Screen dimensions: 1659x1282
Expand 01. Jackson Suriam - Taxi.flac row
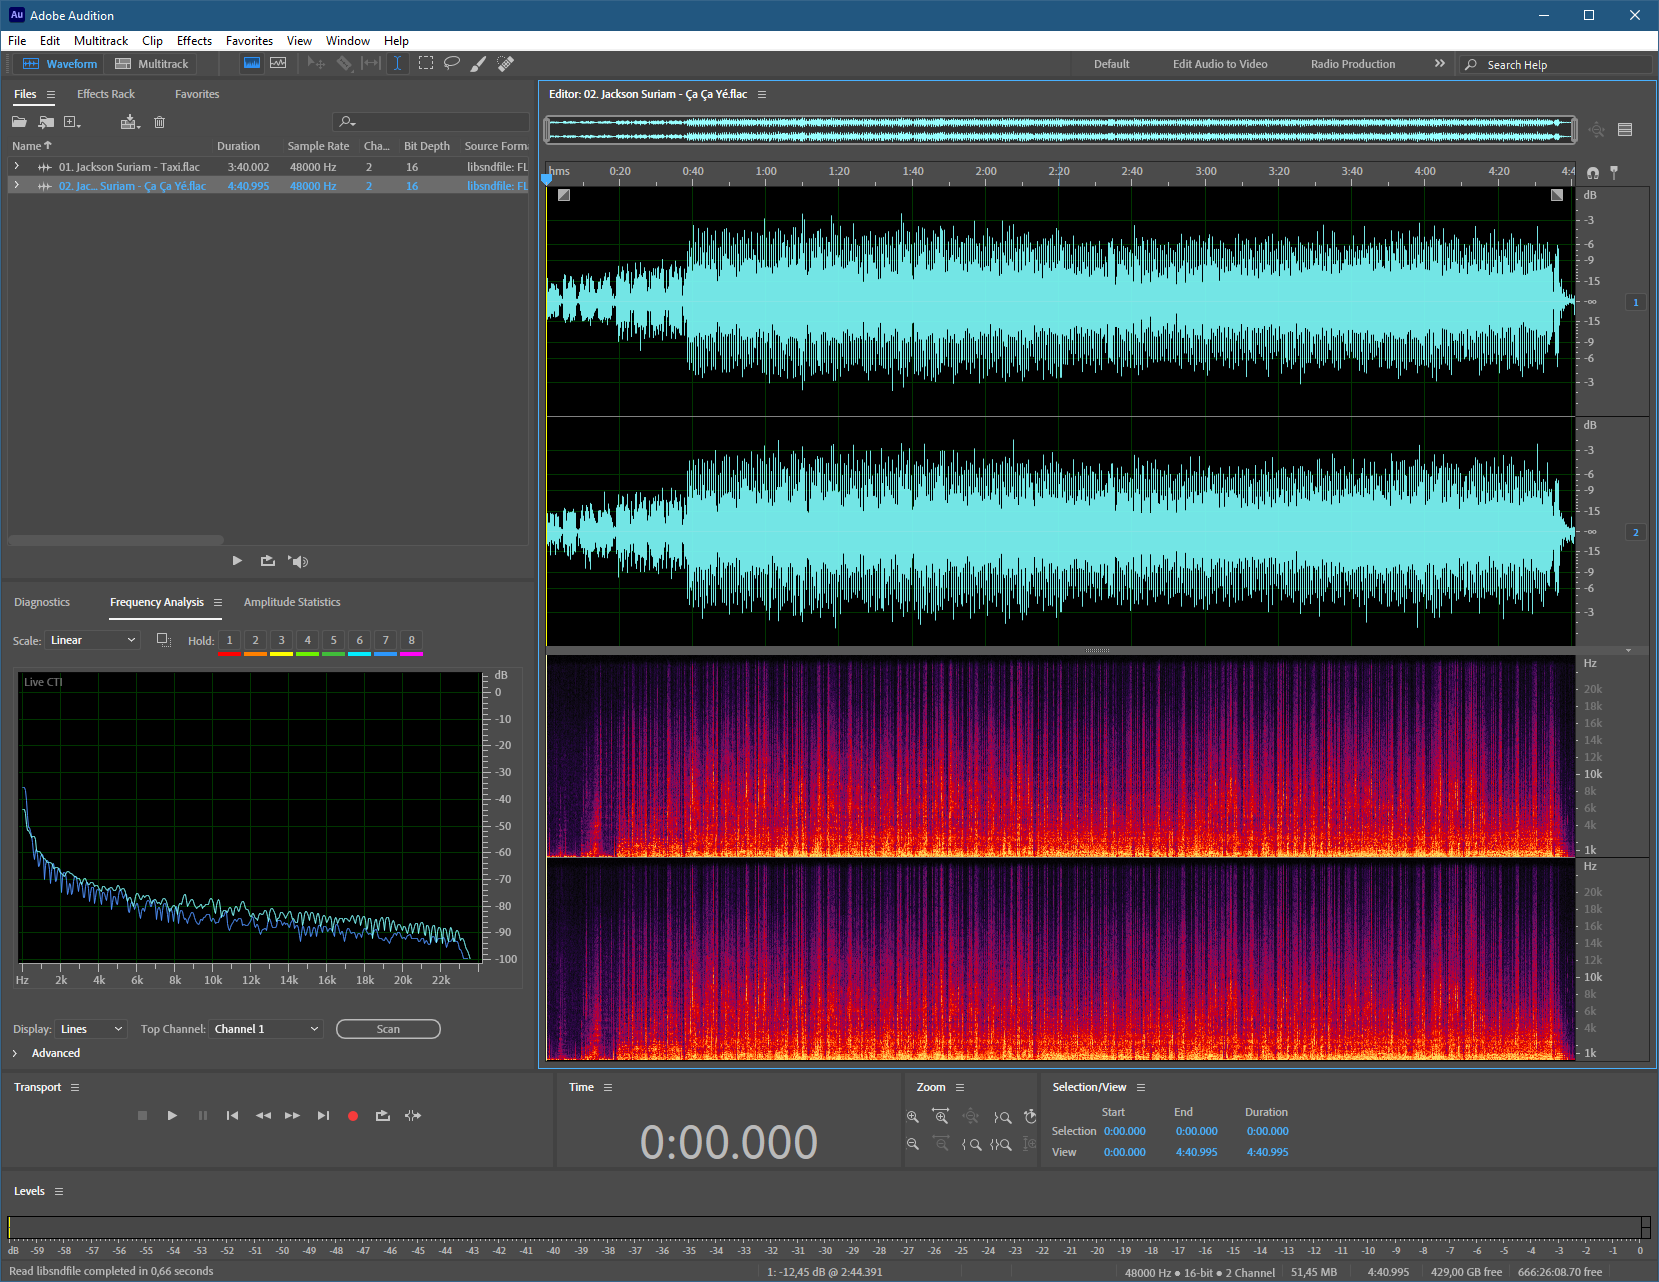click(x=16, y=166)
